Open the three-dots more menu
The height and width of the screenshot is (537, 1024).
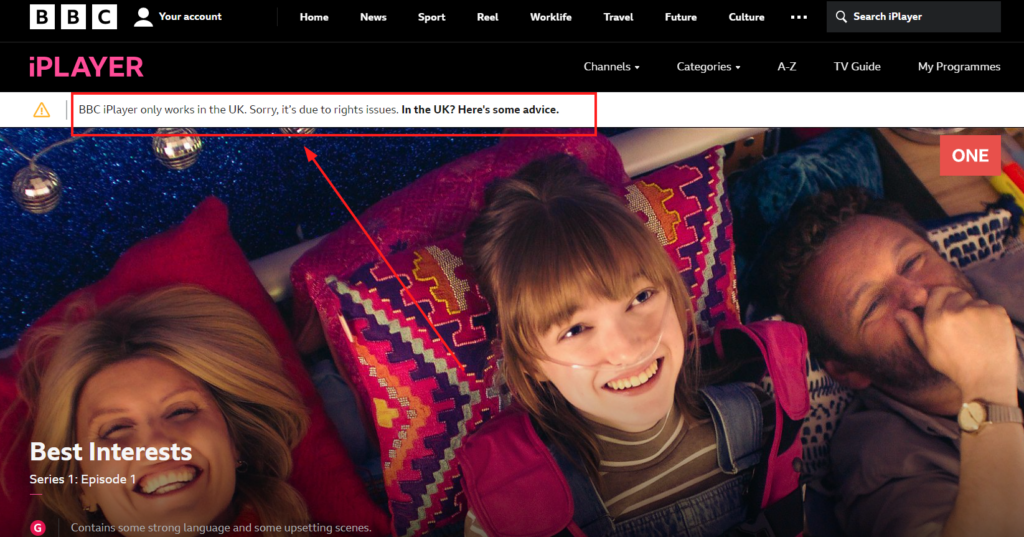pyautogui.click(x=799, y=17)
